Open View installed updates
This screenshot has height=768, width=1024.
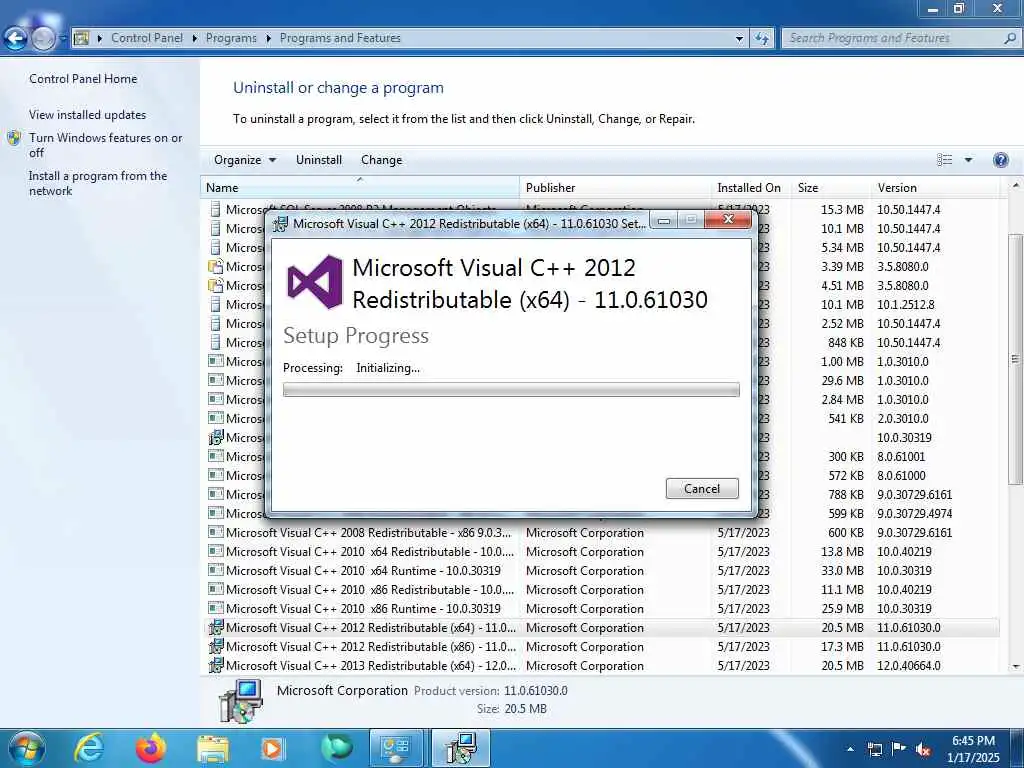(88, 114)
